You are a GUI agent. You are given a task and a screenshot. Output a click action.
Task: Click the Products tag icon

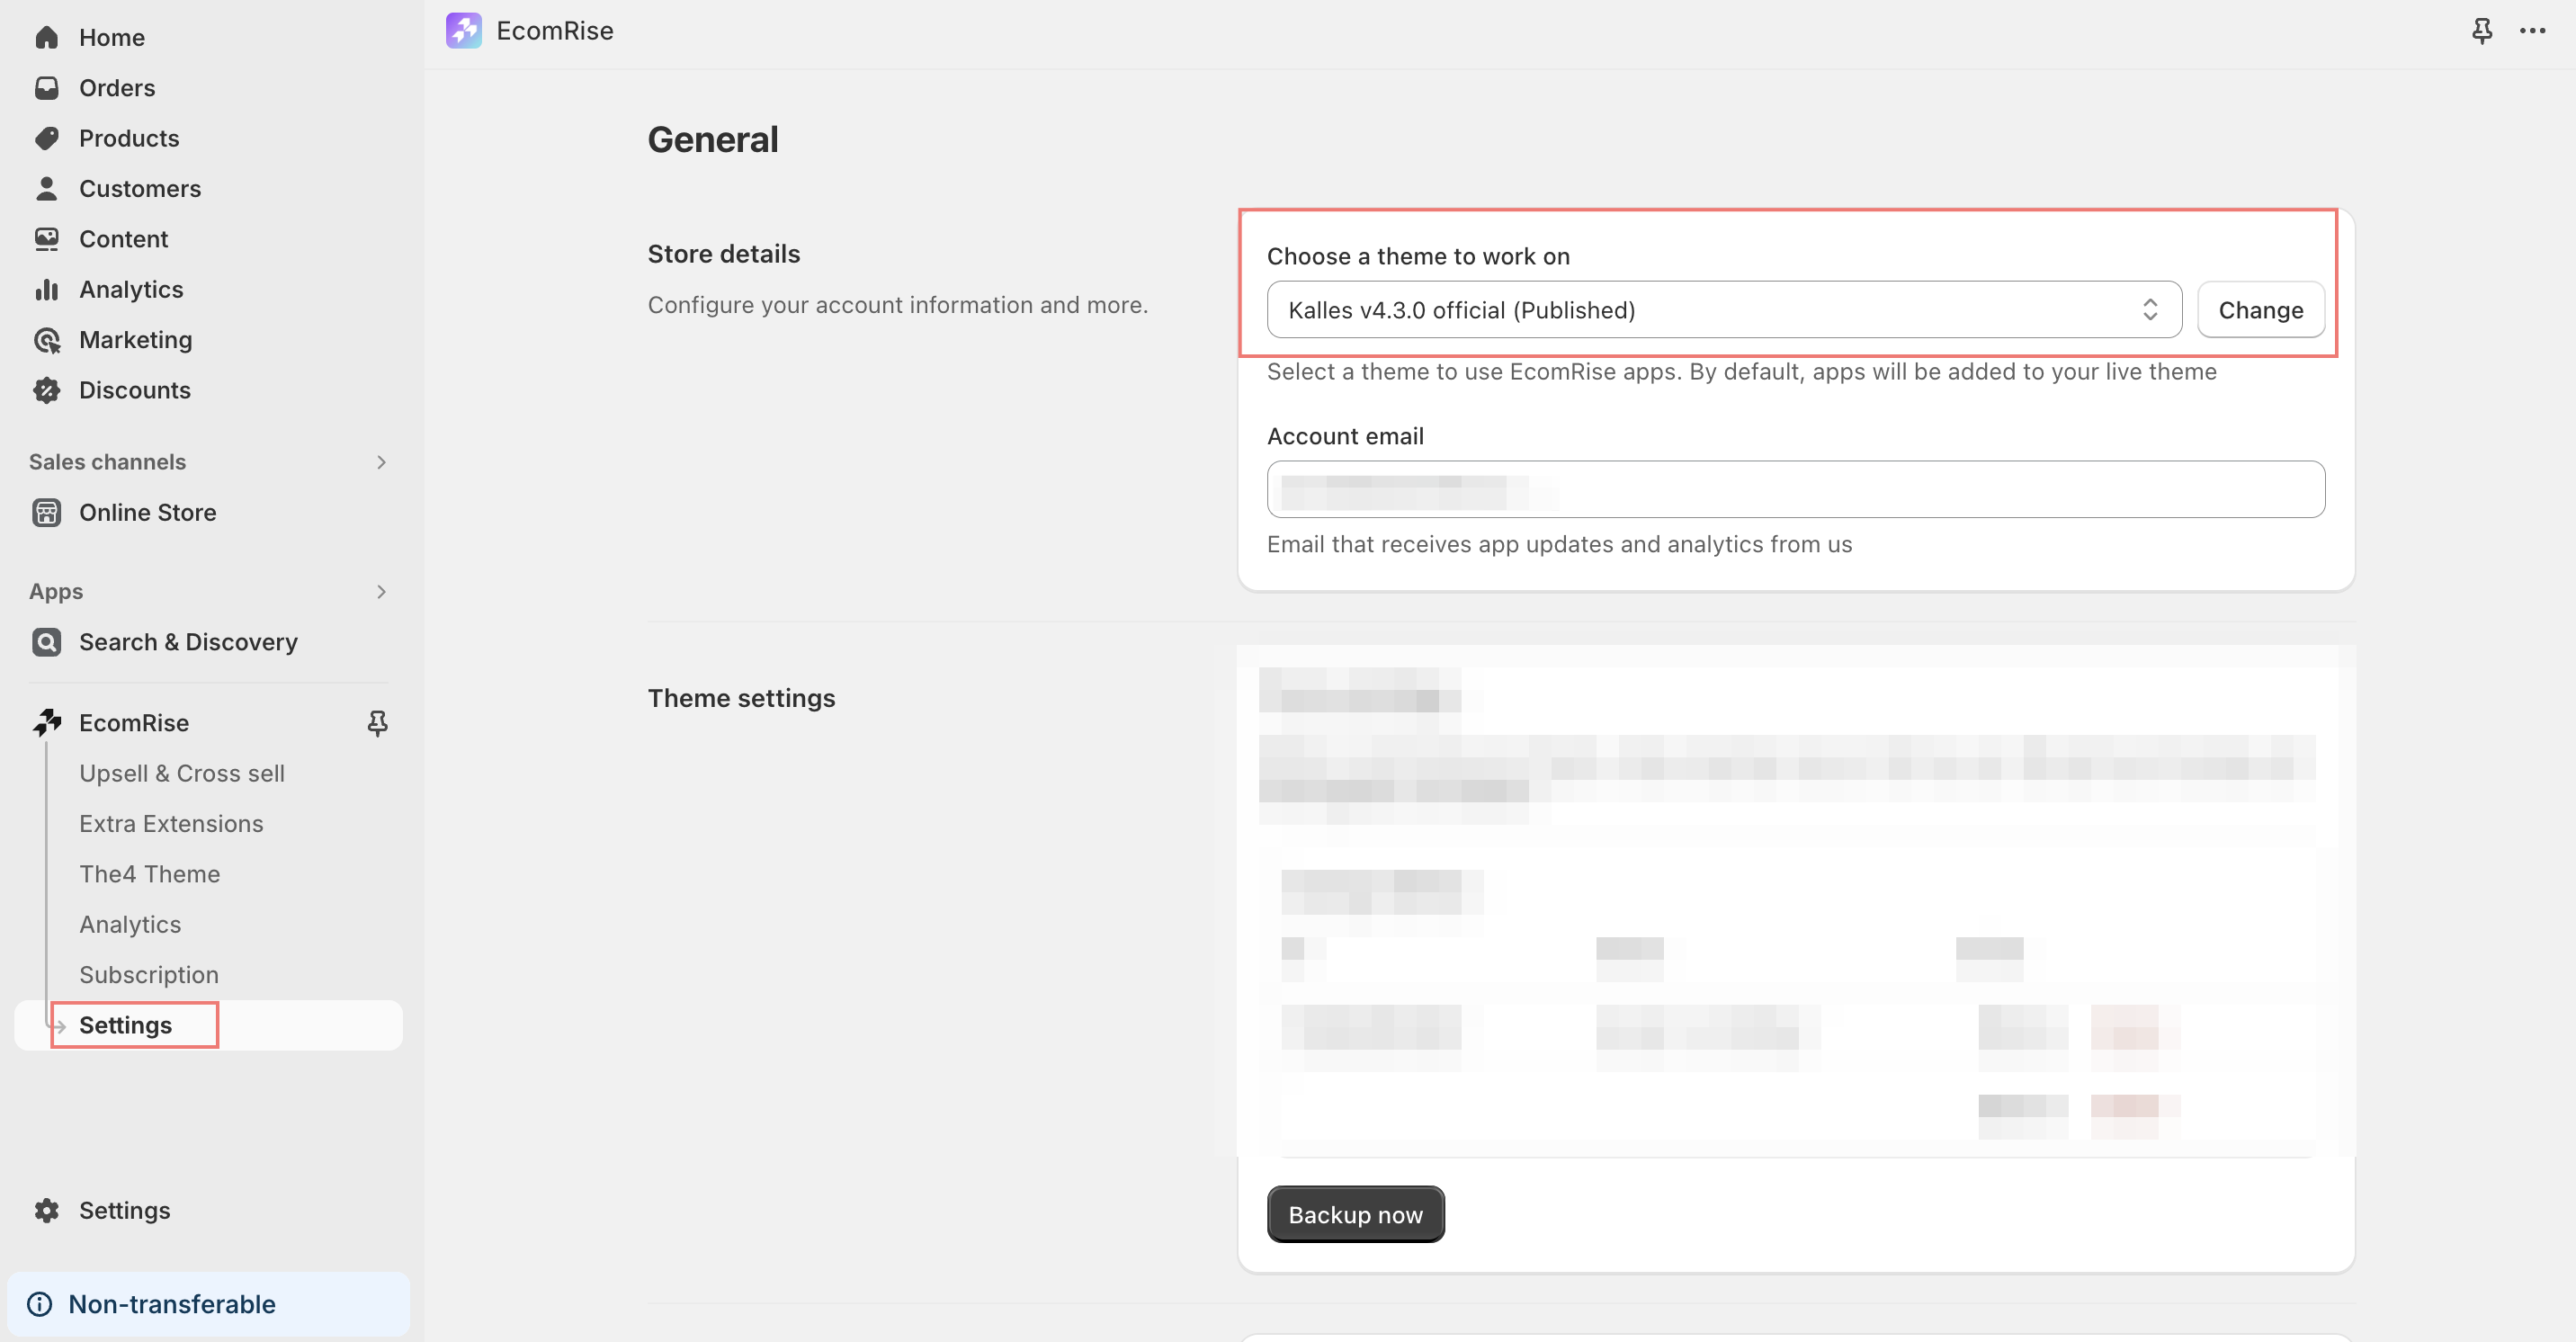(46, 138)
